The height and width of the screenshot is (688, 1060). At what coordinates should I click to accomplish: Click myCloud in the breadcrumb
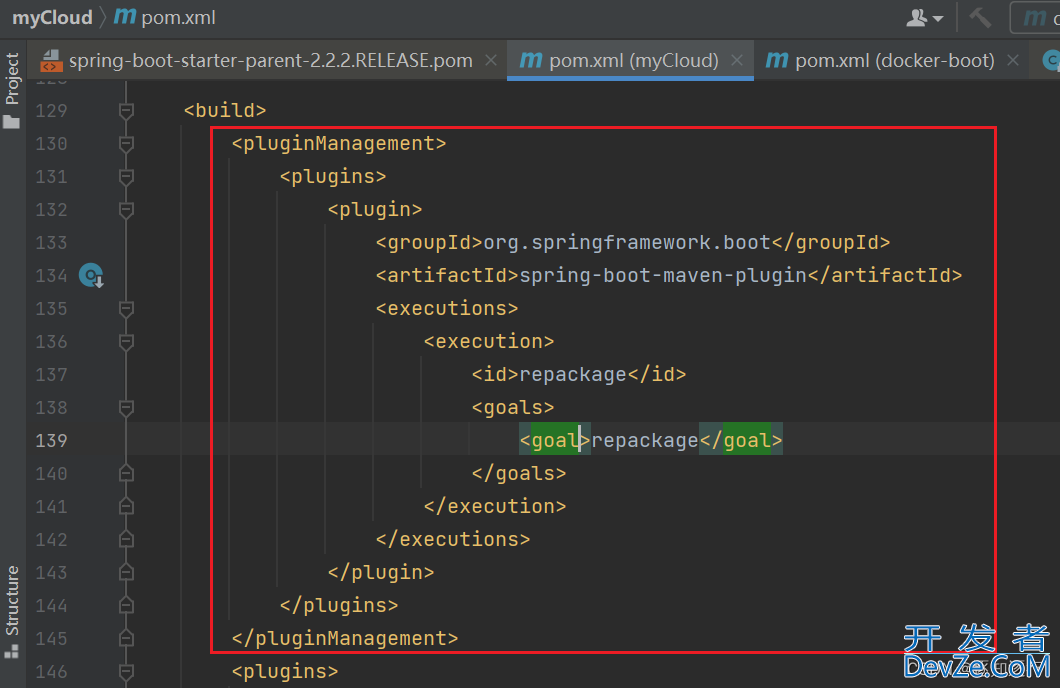click(x=52, y=18)
